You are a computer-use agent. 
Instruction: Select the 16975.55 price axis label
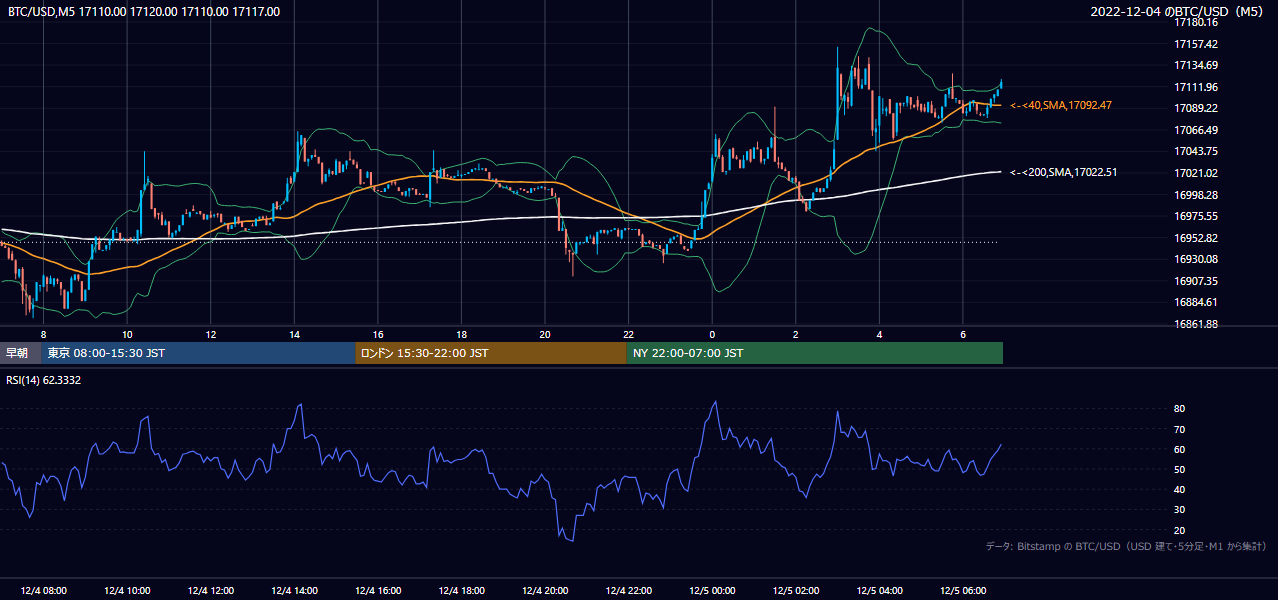[x=1195, y=216]
